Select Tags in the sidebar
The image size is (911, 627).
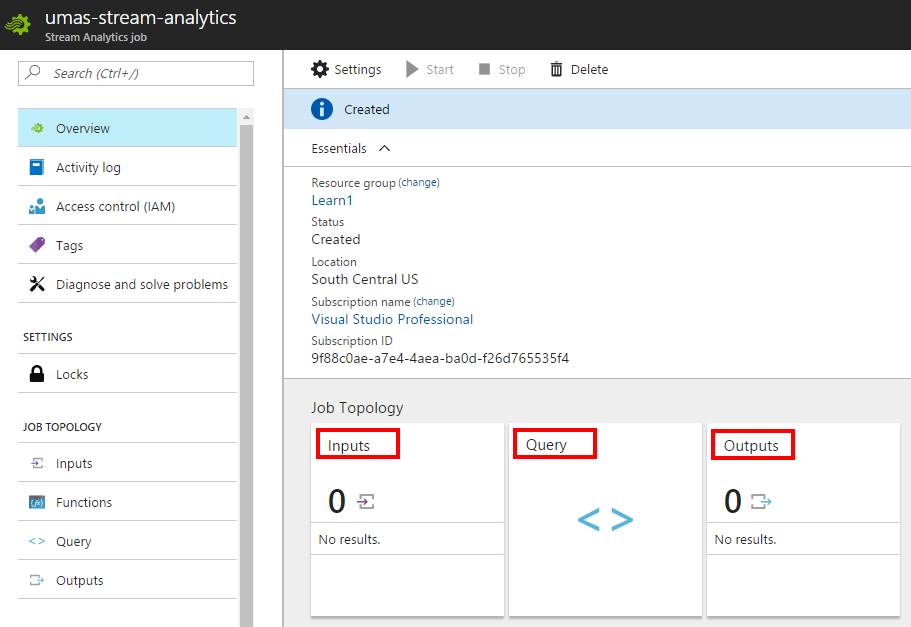(x=127, y=245)
